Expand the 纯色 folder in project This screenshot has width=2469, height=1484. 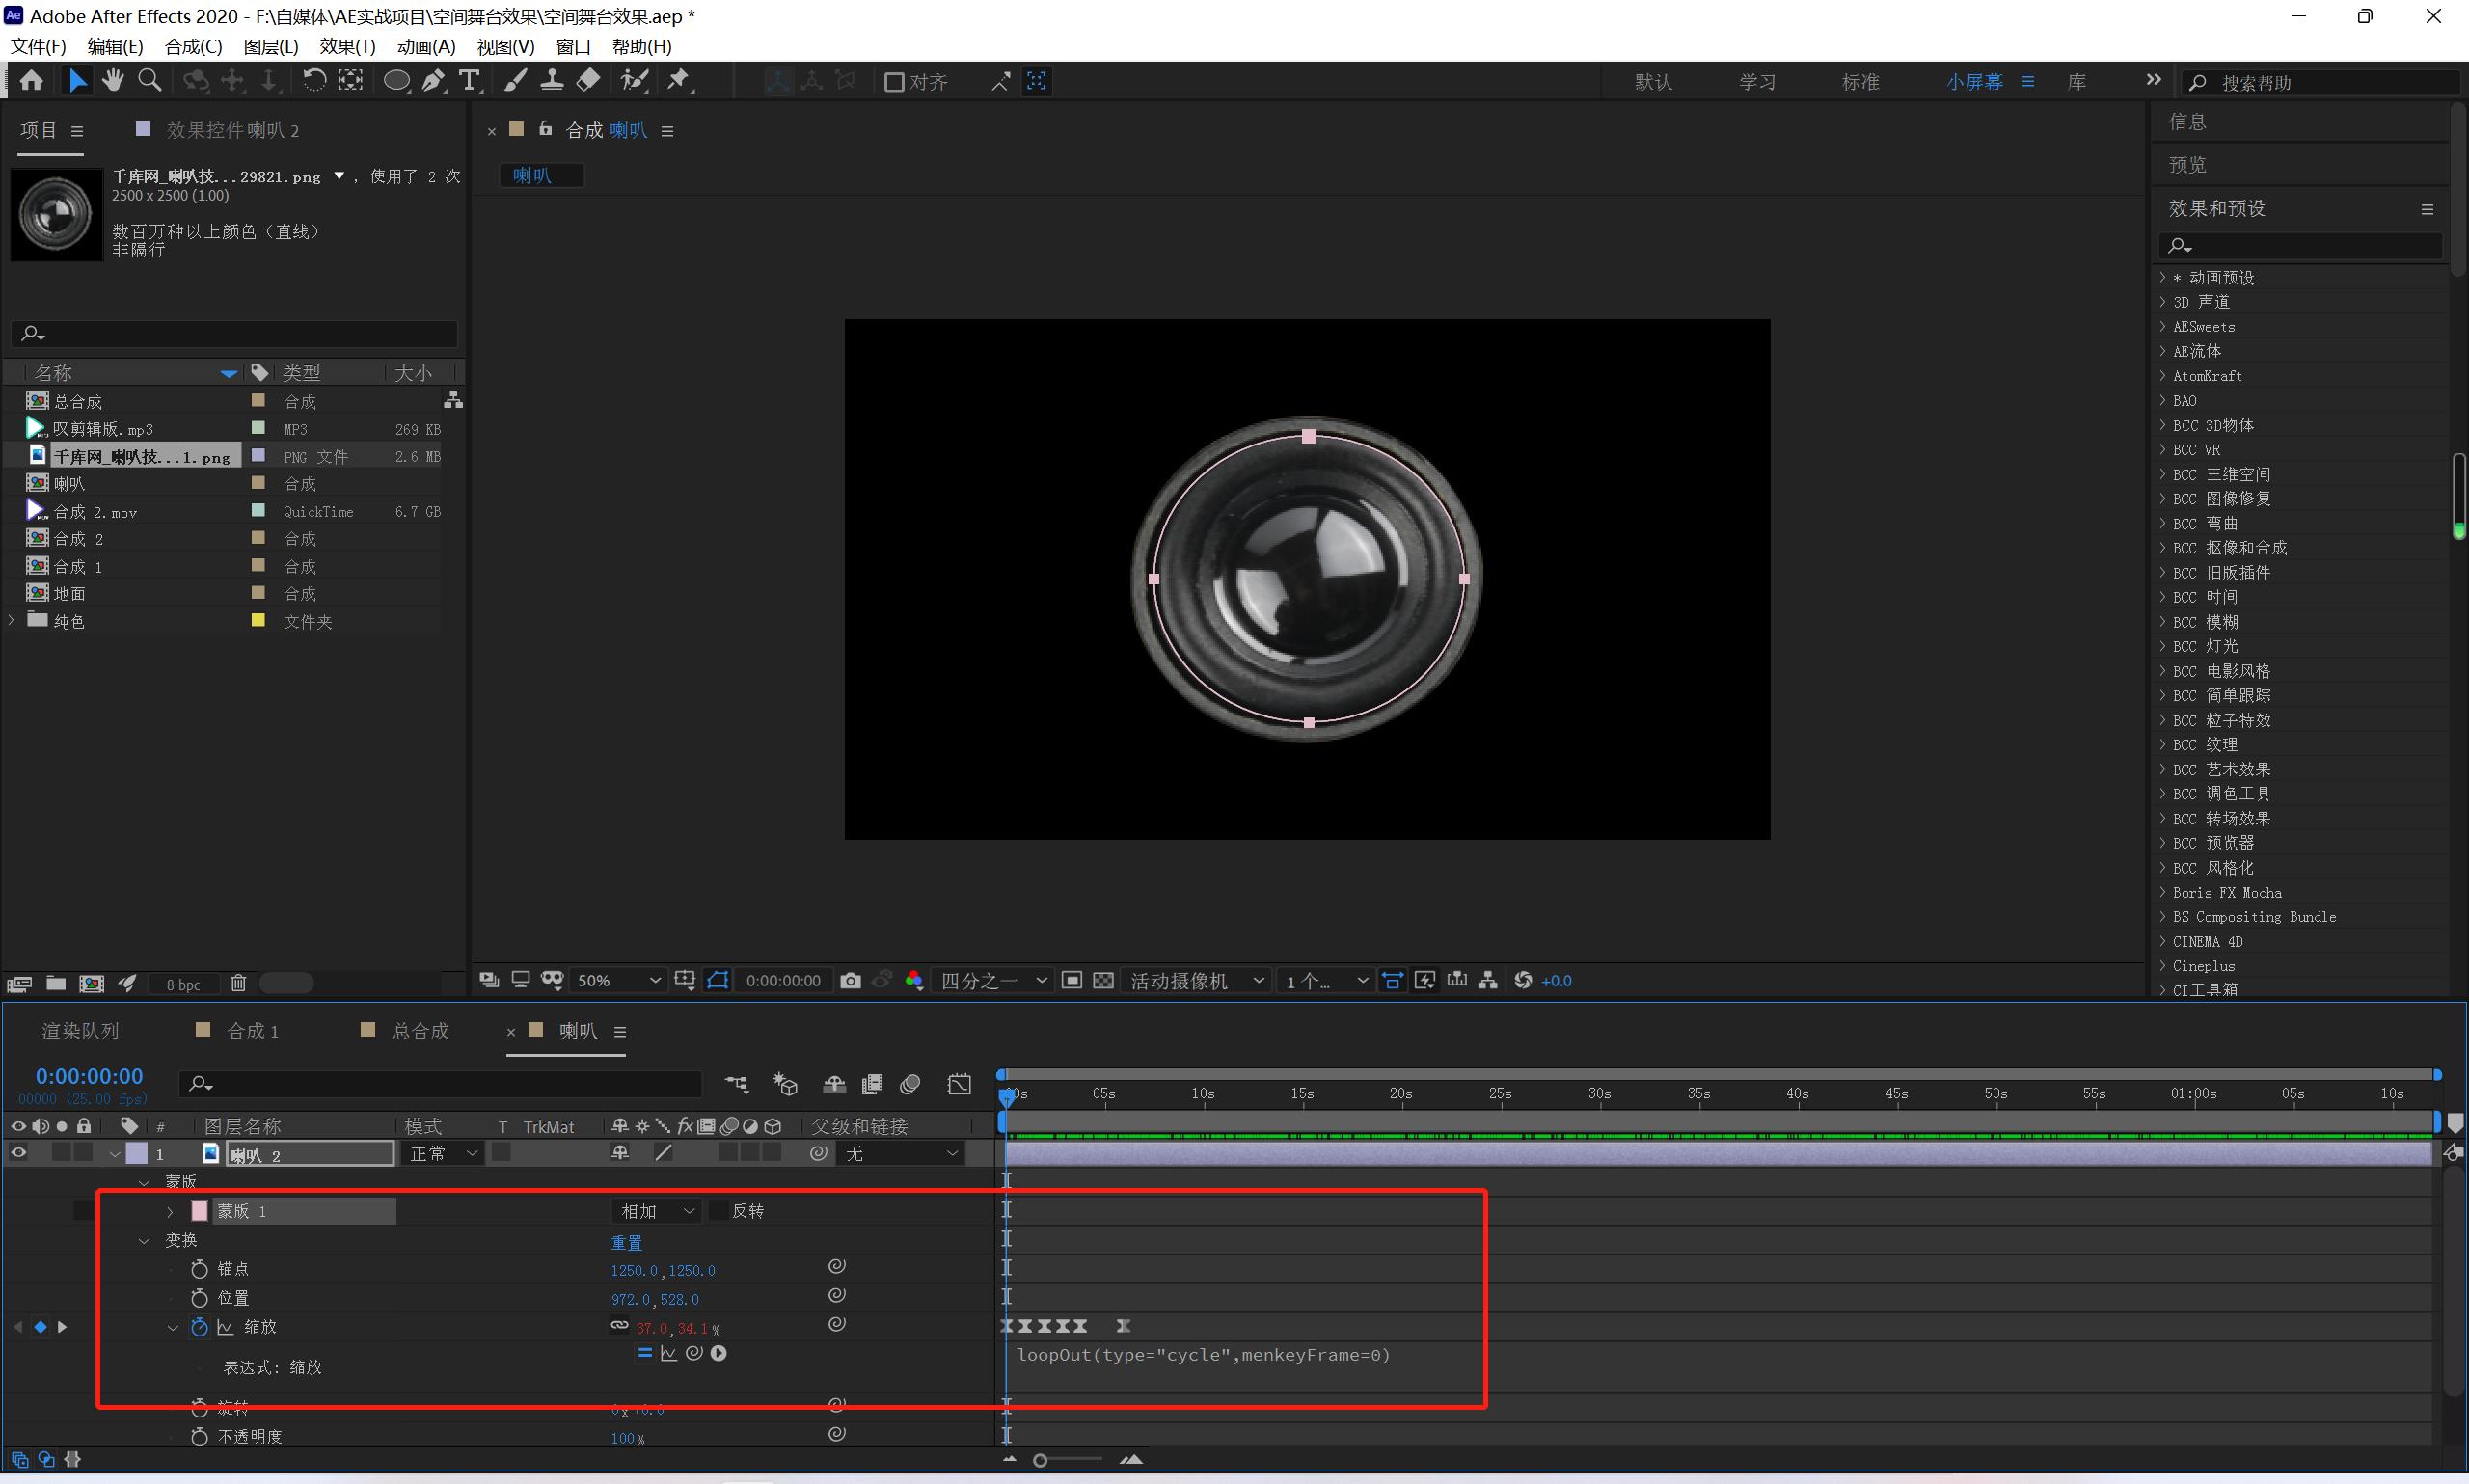[12, 621]
